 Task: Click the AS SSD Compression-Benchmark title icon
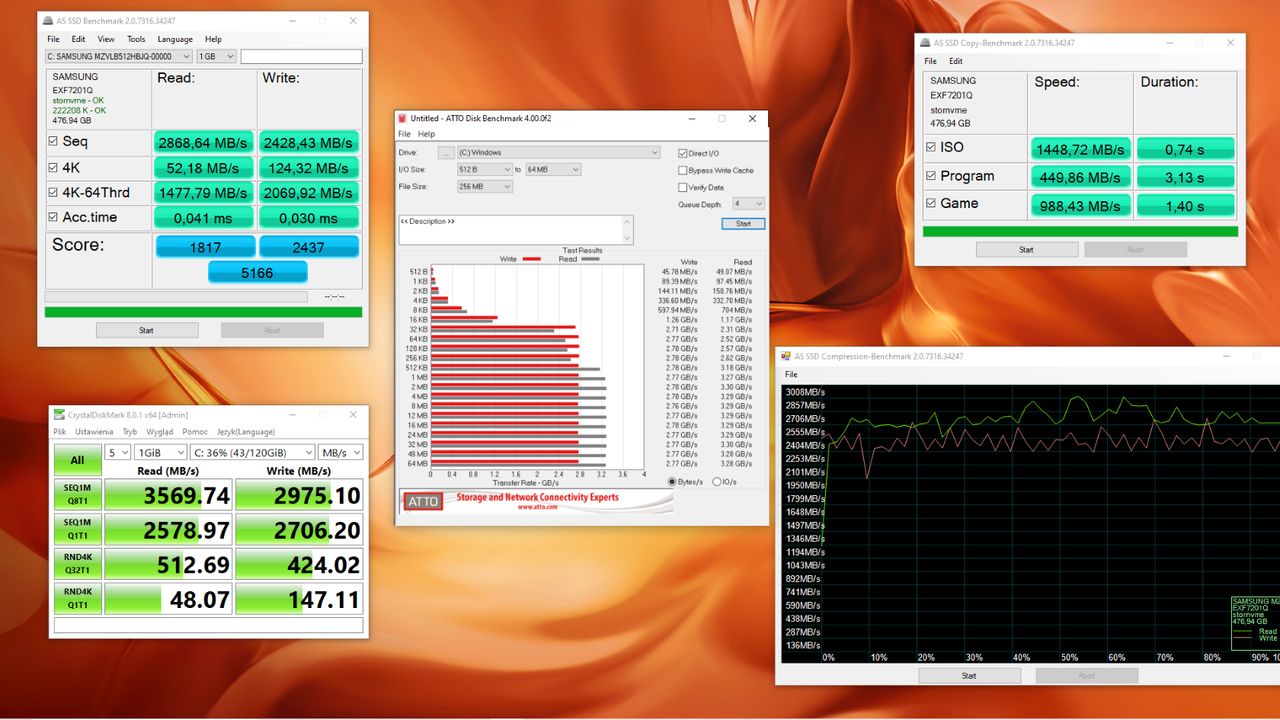(x=786, y=356)
